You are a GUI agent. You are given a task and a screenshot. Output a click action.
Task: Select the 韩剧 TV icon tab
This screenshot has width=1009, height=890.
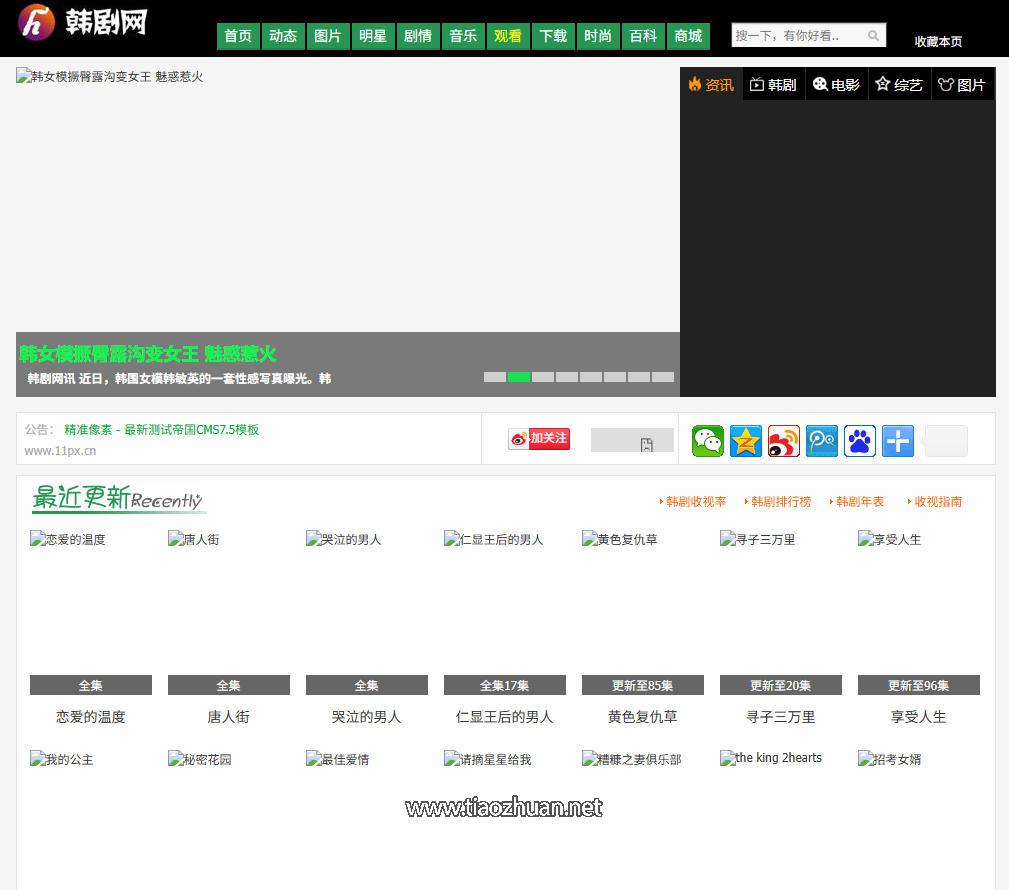pyautogui.click(x=773, y=85)
